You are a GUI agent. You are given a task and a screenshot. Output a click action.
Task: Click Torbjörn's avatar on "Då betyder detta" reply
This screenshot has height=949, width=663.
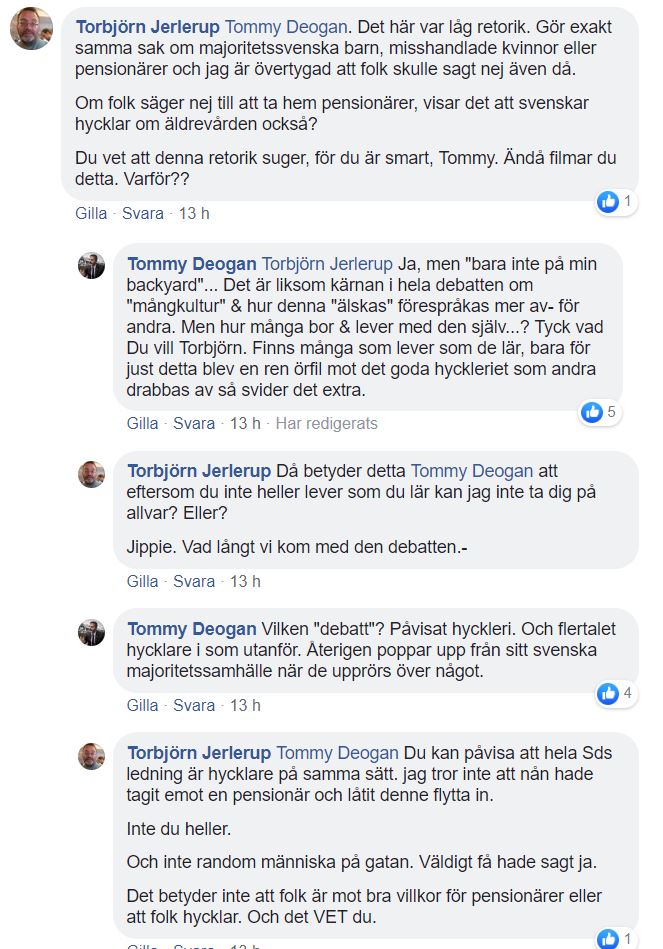(x=92, y=474)
